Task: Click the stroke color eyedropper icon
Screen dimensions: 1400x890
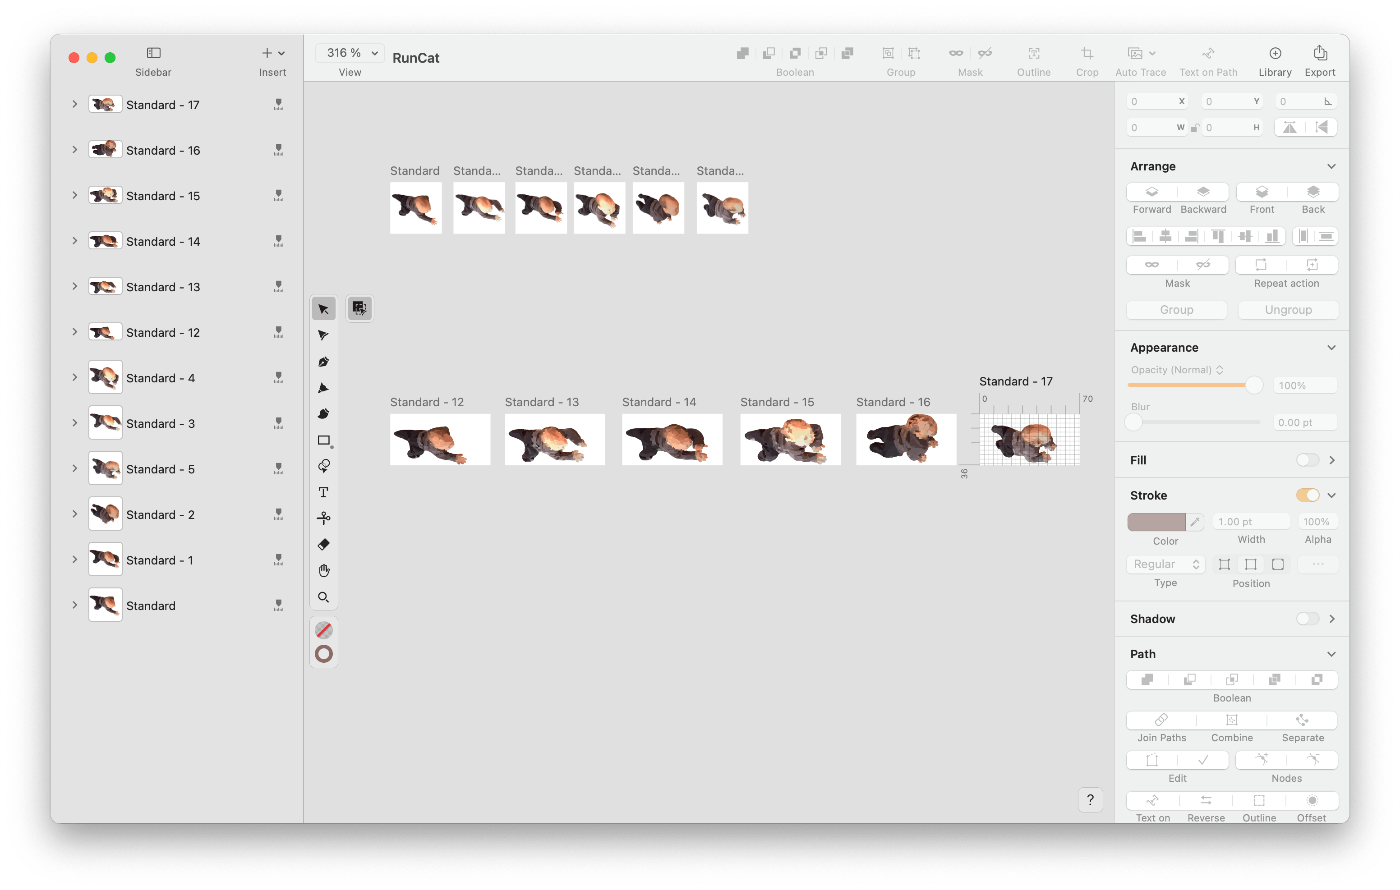Action: 1195,522
